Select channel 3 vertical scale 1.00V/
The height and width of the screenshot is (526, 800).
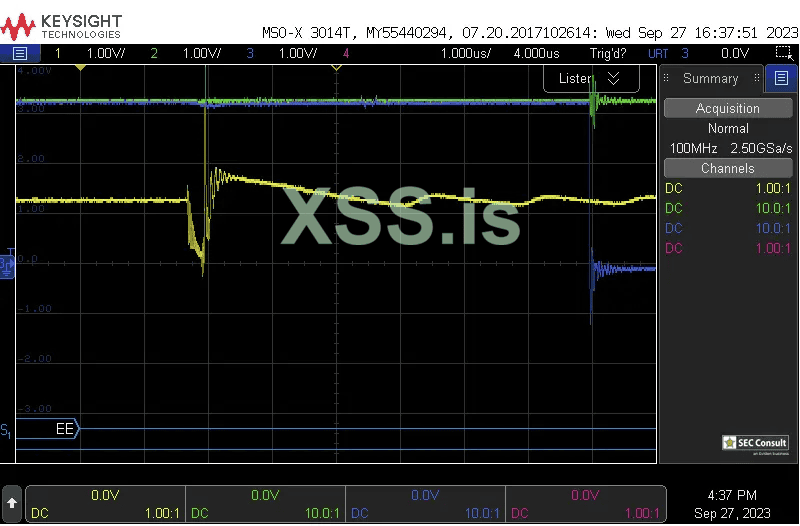click(298, 53)
